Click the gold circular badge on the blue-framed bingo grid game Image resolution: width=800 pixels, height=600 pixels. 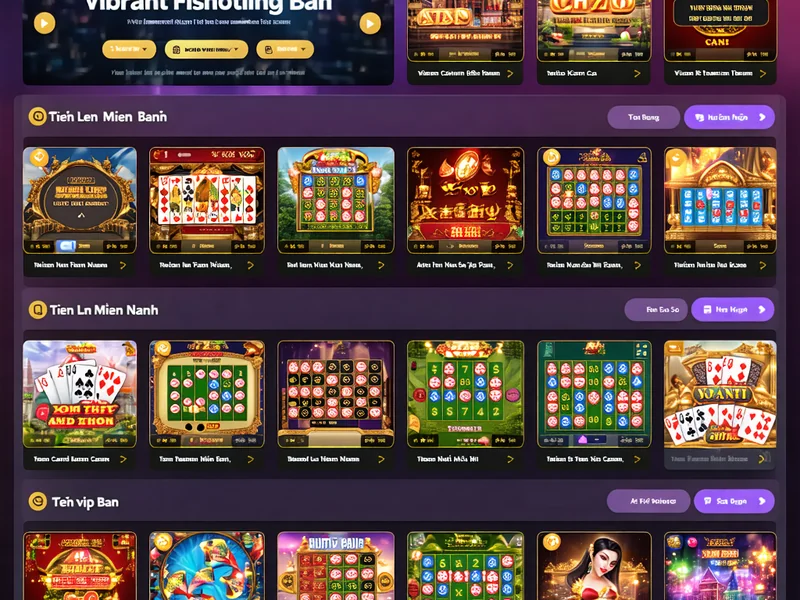(x=551, y=157)
